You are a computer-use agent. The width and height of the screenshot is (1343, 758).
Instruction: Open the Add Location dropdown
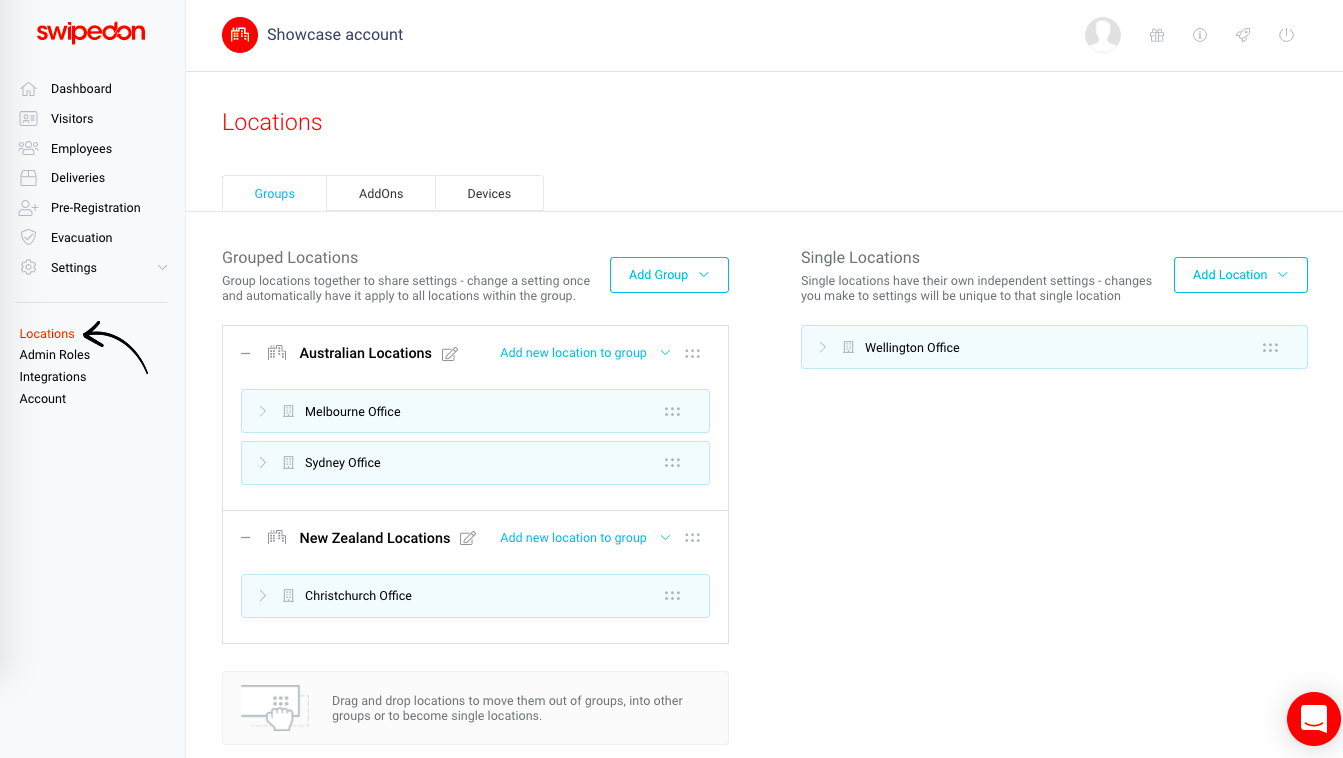[1240, 275]
